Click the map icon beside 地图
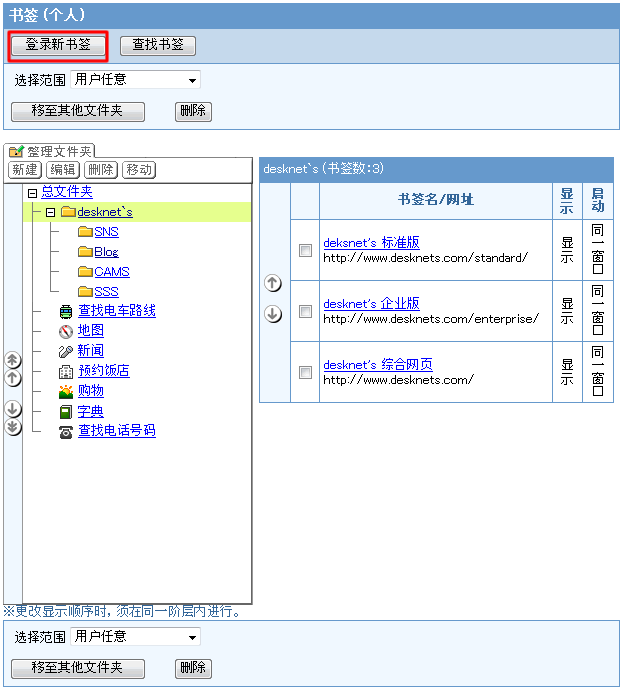This screenshot has height=692, width=624. point(66,331)
